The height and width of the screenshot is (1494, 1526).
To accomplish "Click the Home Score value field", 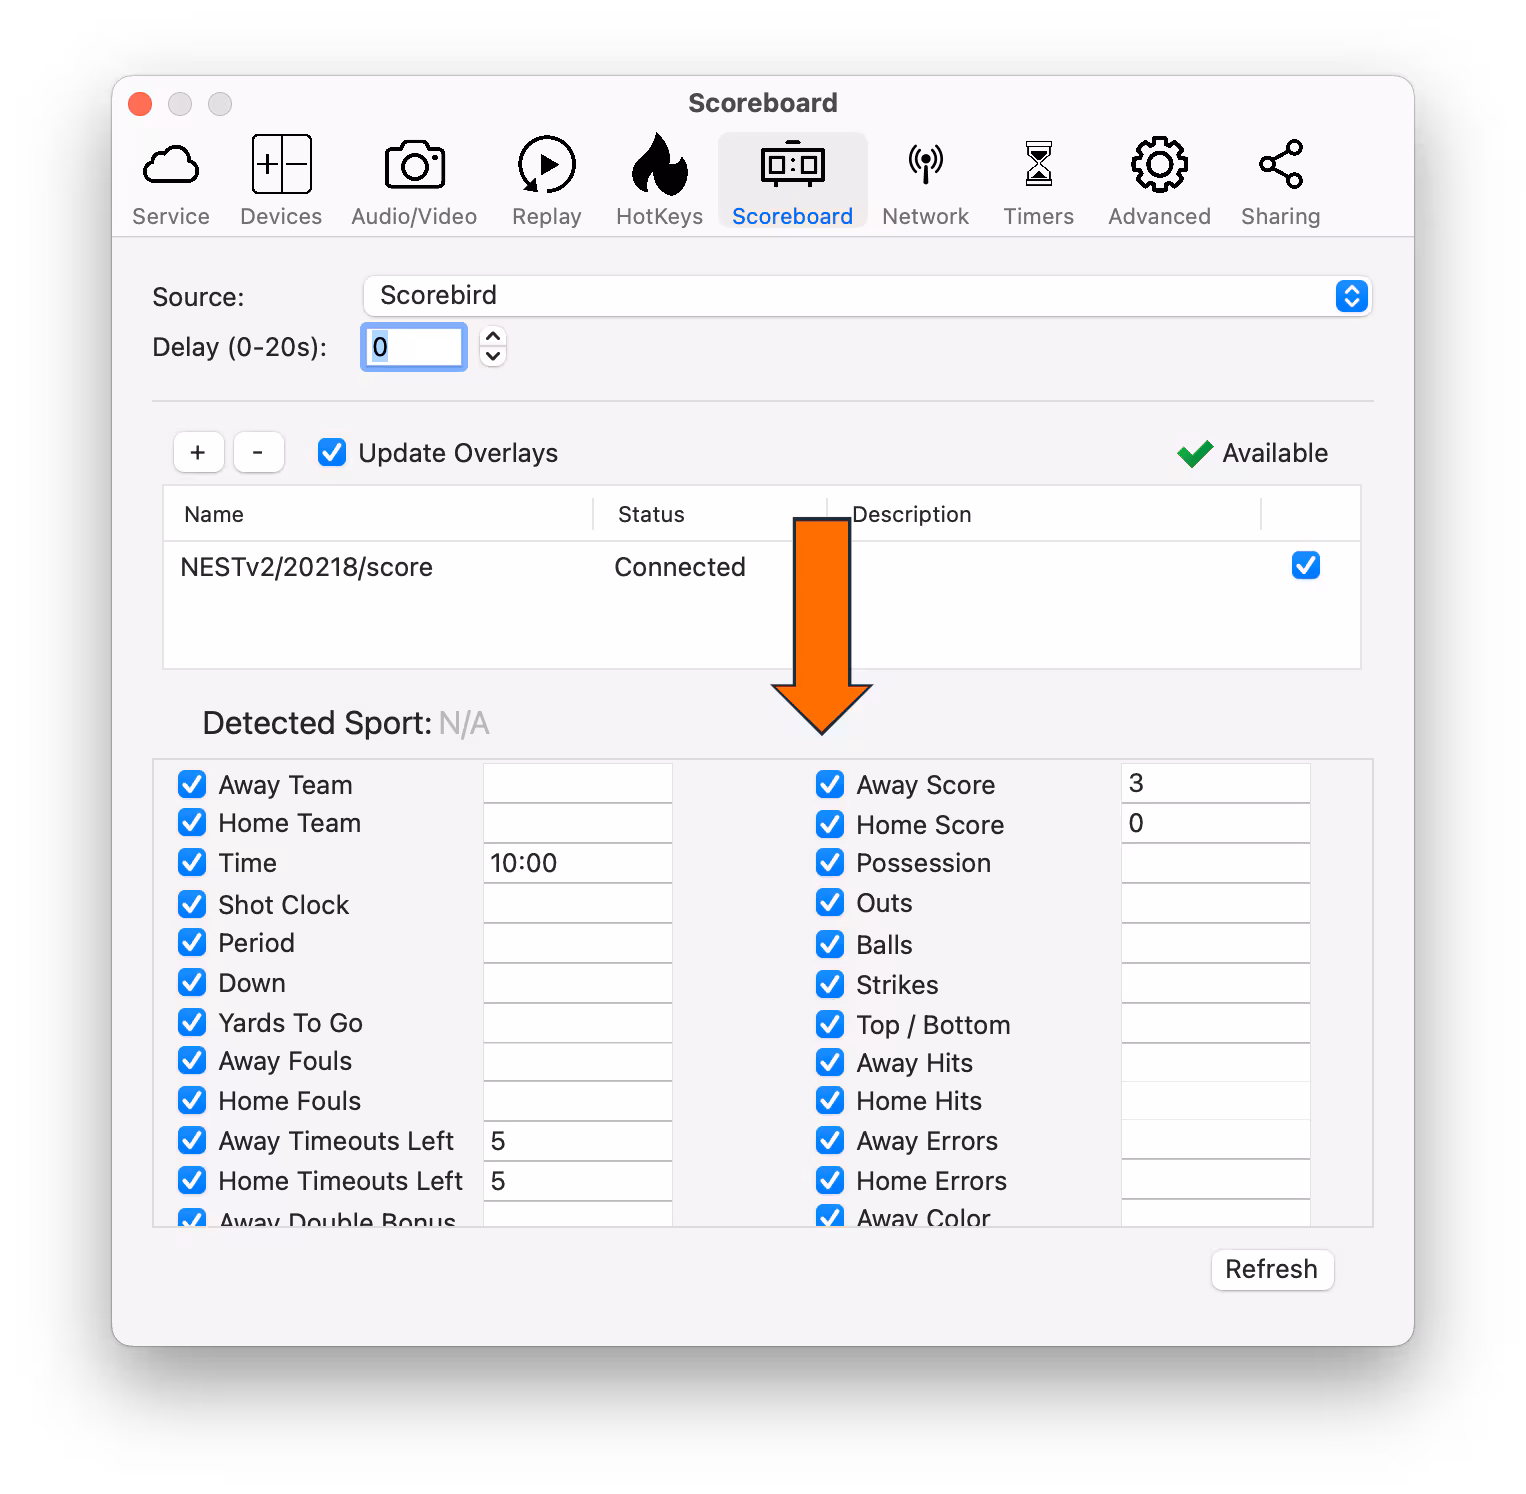I will (1215, 823).
